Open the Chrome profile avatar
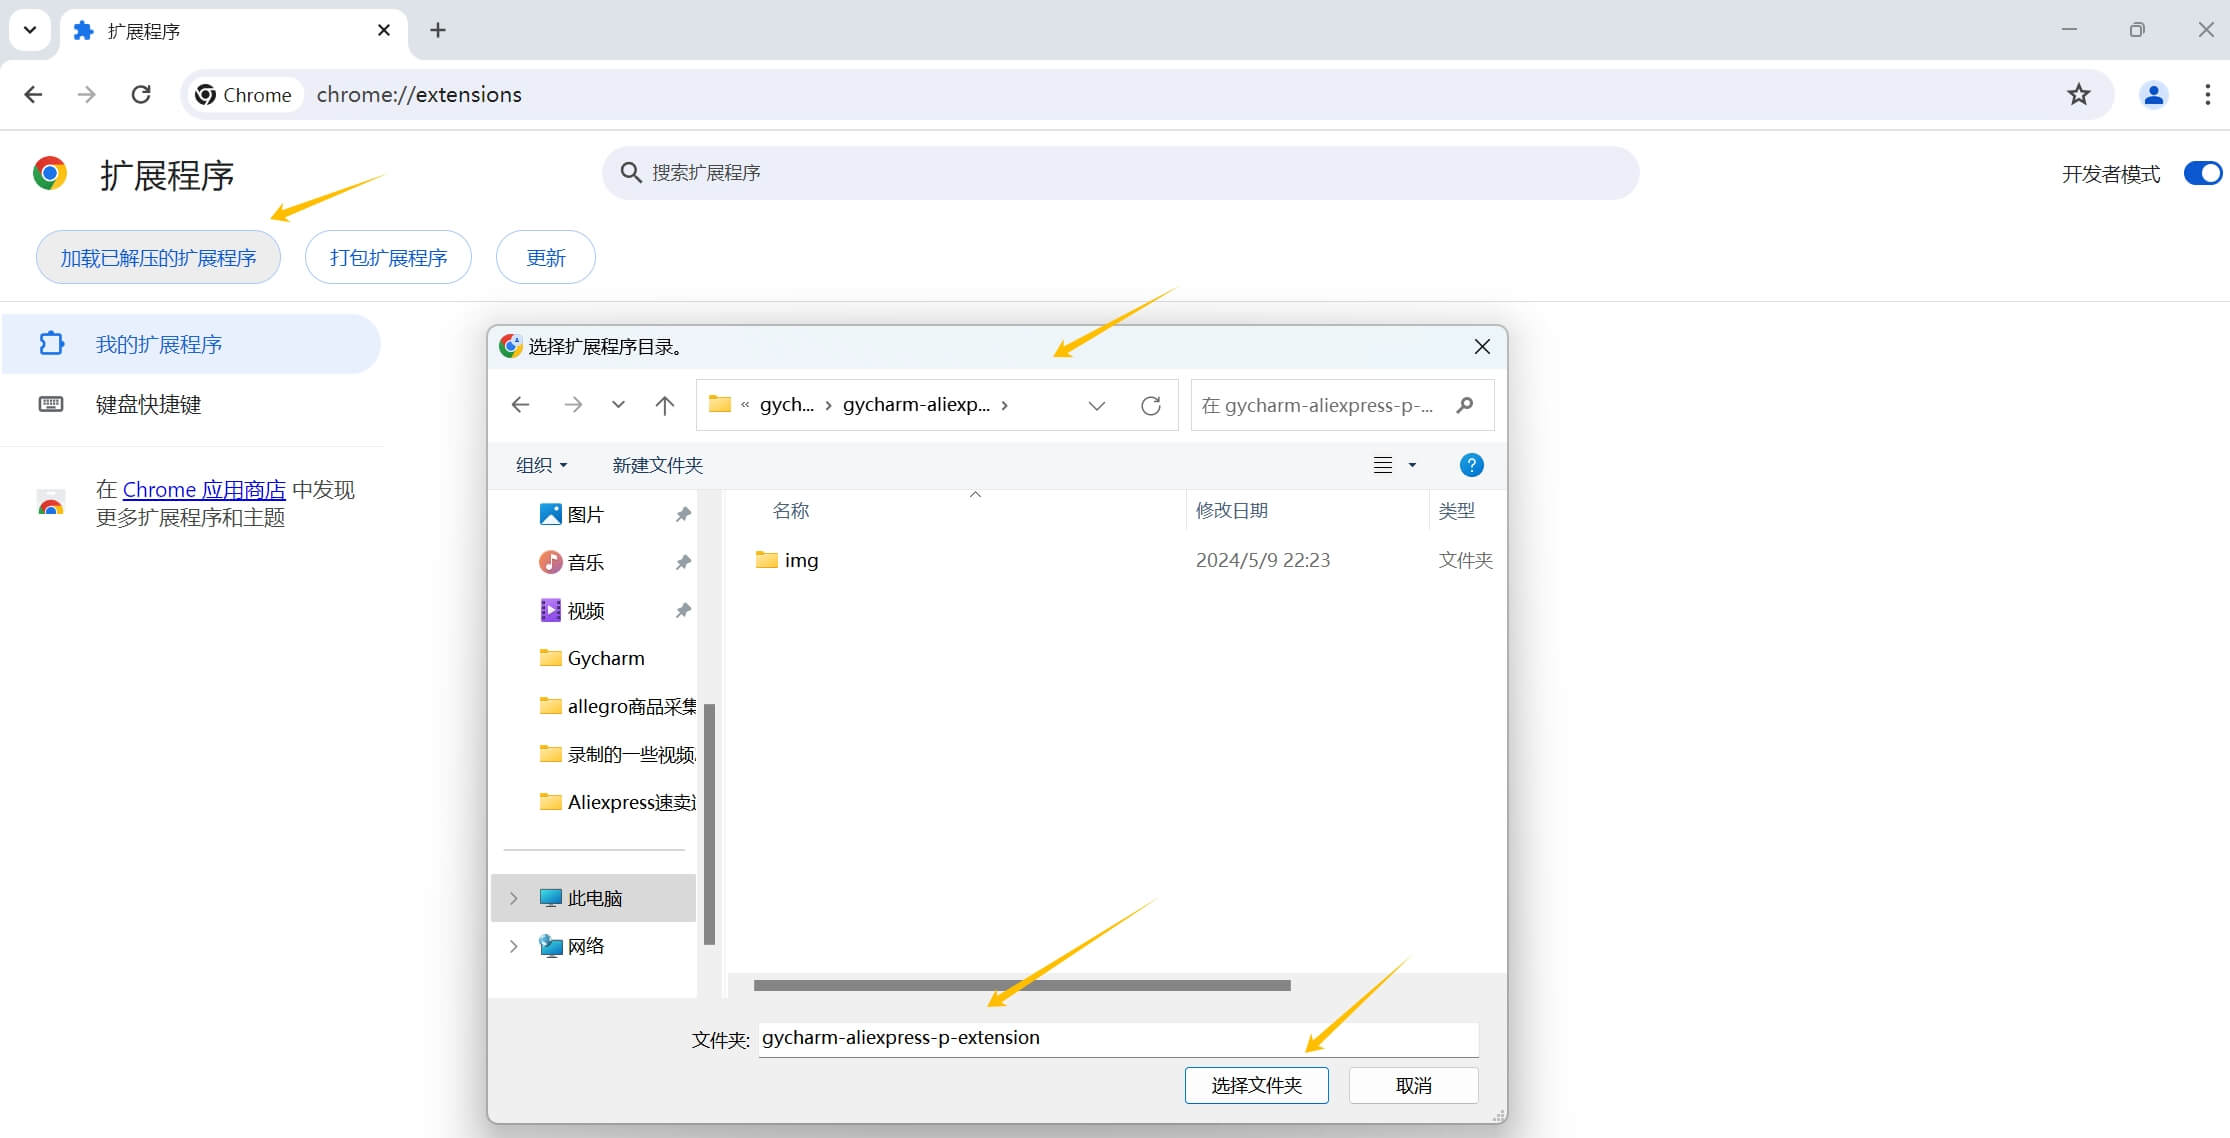 [2153, 94]
